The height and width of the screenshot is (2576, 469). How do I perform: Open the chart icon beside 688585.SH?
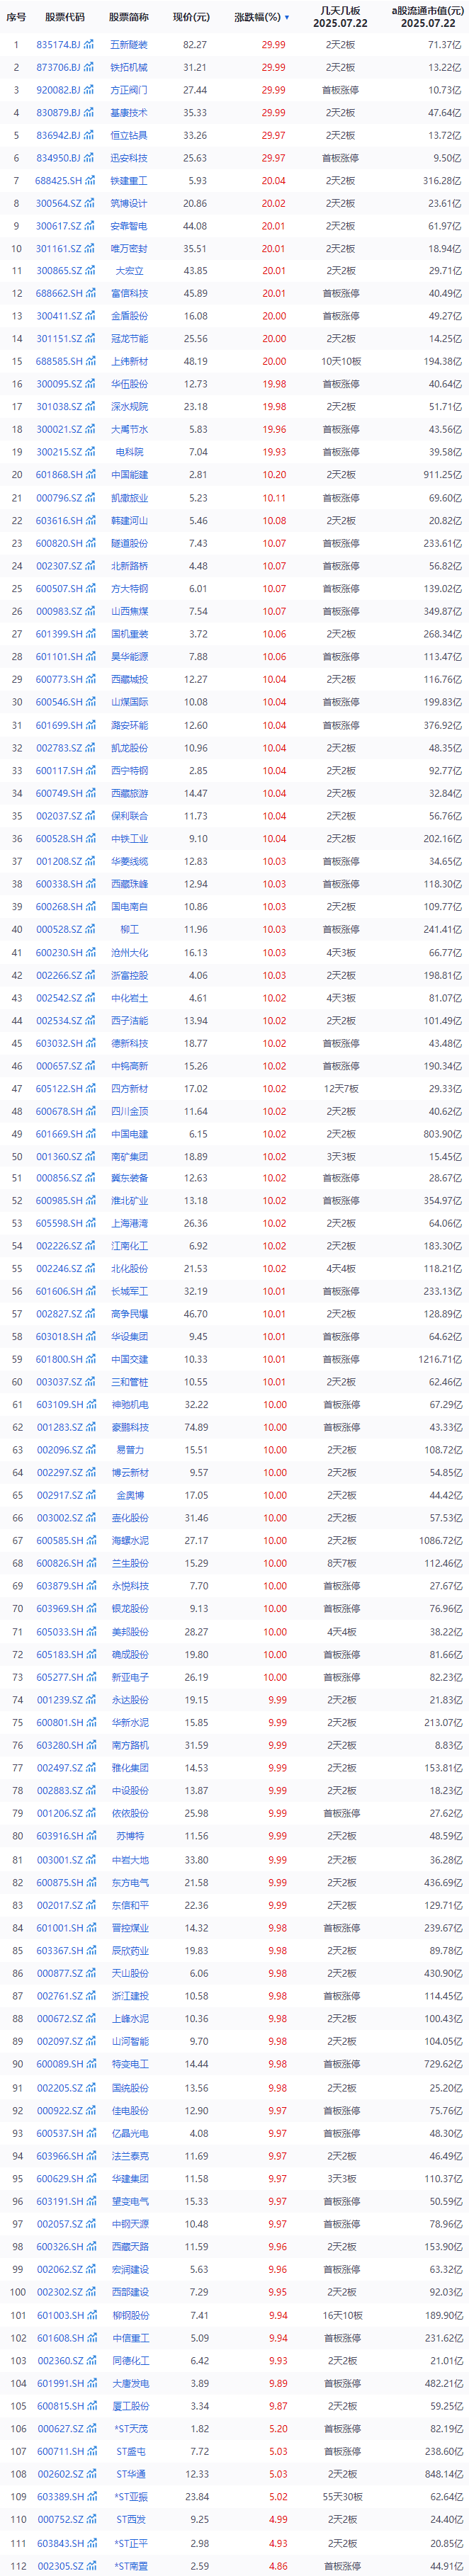tap(90, 362)
